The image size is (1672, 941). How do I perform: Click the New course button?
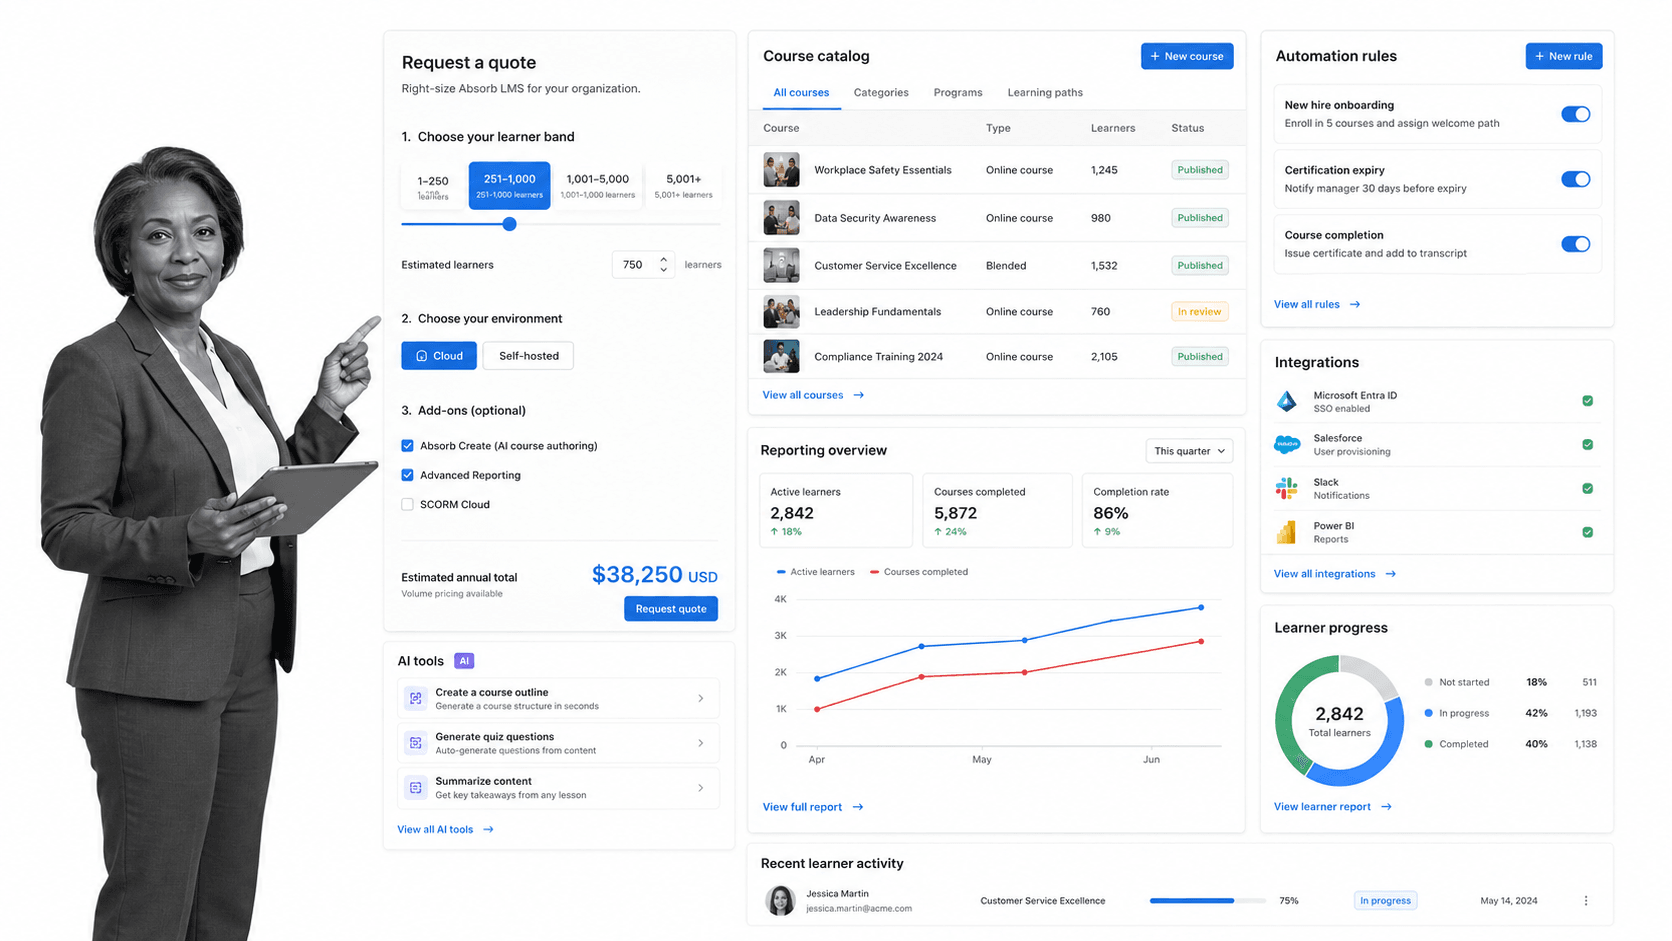[x=1187, y=56]
